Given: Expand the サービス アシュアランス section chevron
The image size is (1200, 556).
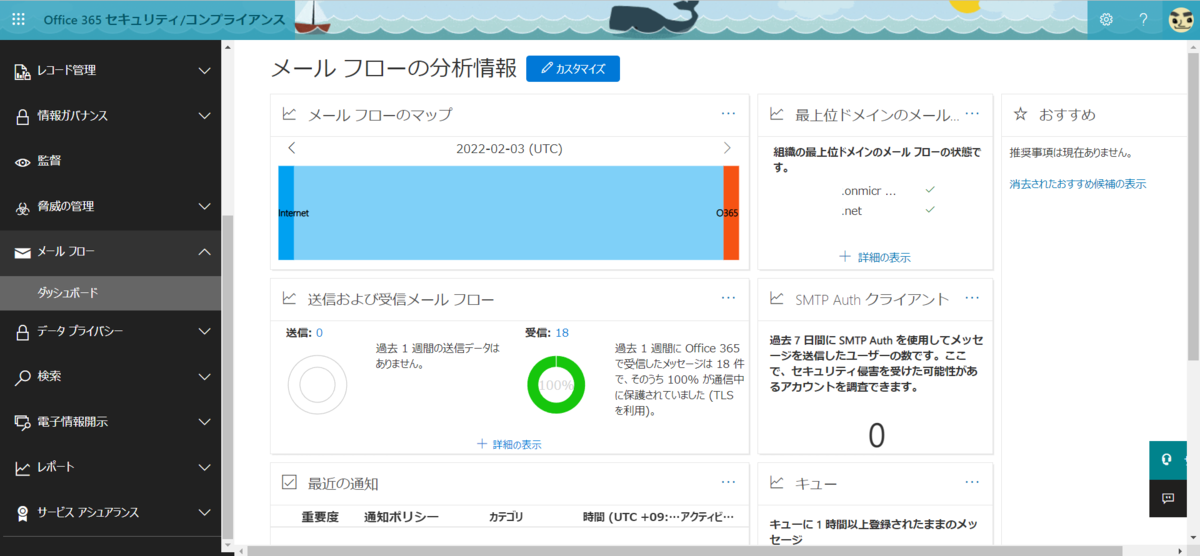Looking at the screenshot, I should coord(204,513).
